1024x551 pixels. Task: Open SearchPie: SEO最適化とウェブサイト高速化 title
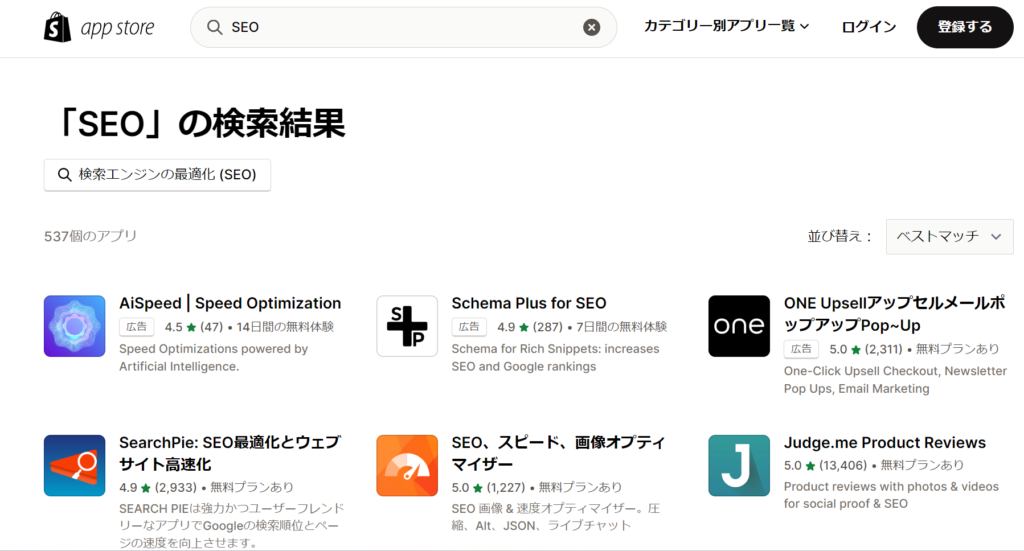point(230,453)
